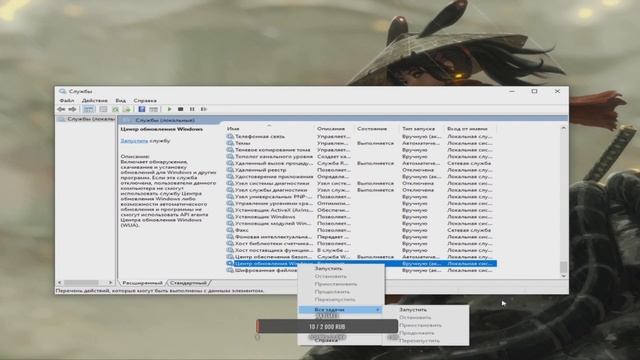Toggle the Show/Hide Console Tree toolbar icon

[89, 109]
